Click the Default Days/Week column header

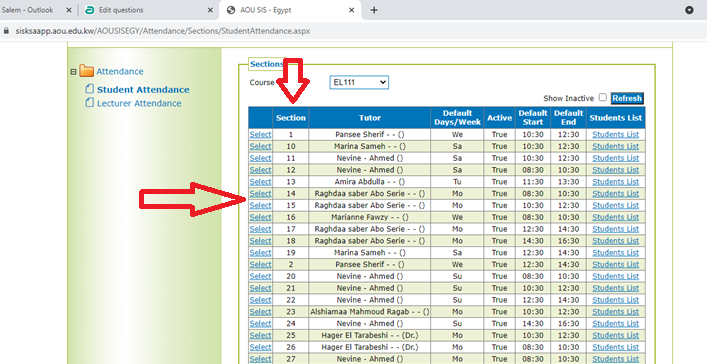457,118
